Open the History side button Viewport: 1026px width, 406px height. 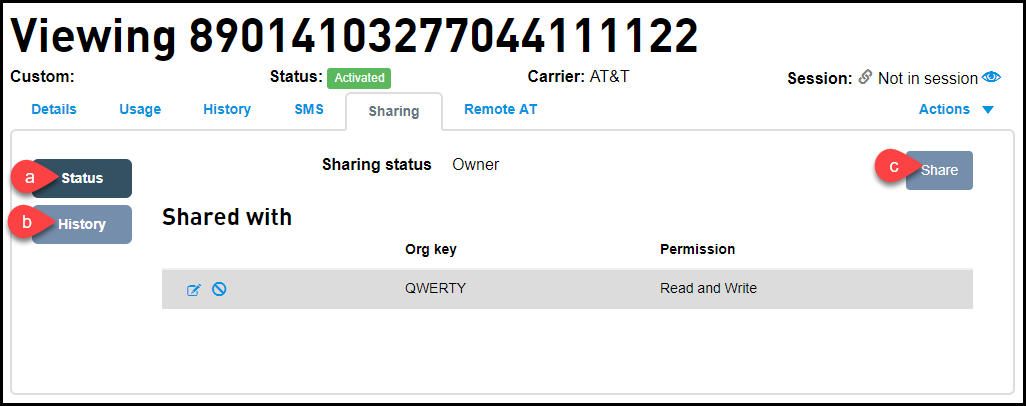(x=82, y=224)
